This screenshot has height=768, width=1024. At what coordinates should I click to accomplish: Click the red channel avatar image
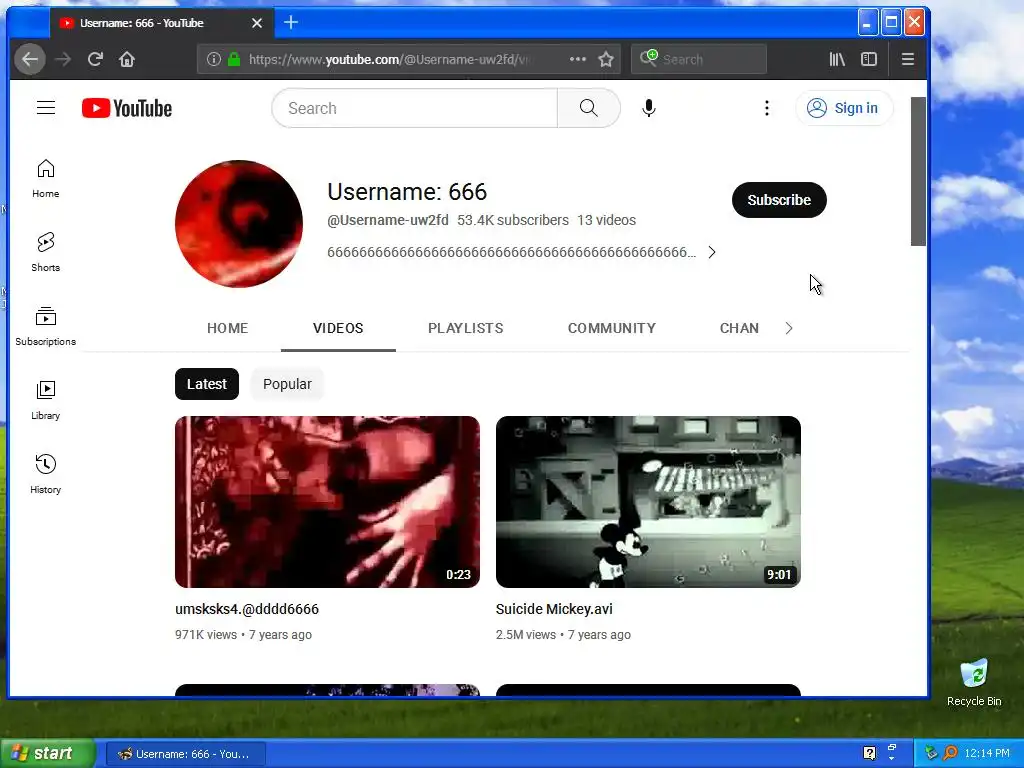(239, 224)
